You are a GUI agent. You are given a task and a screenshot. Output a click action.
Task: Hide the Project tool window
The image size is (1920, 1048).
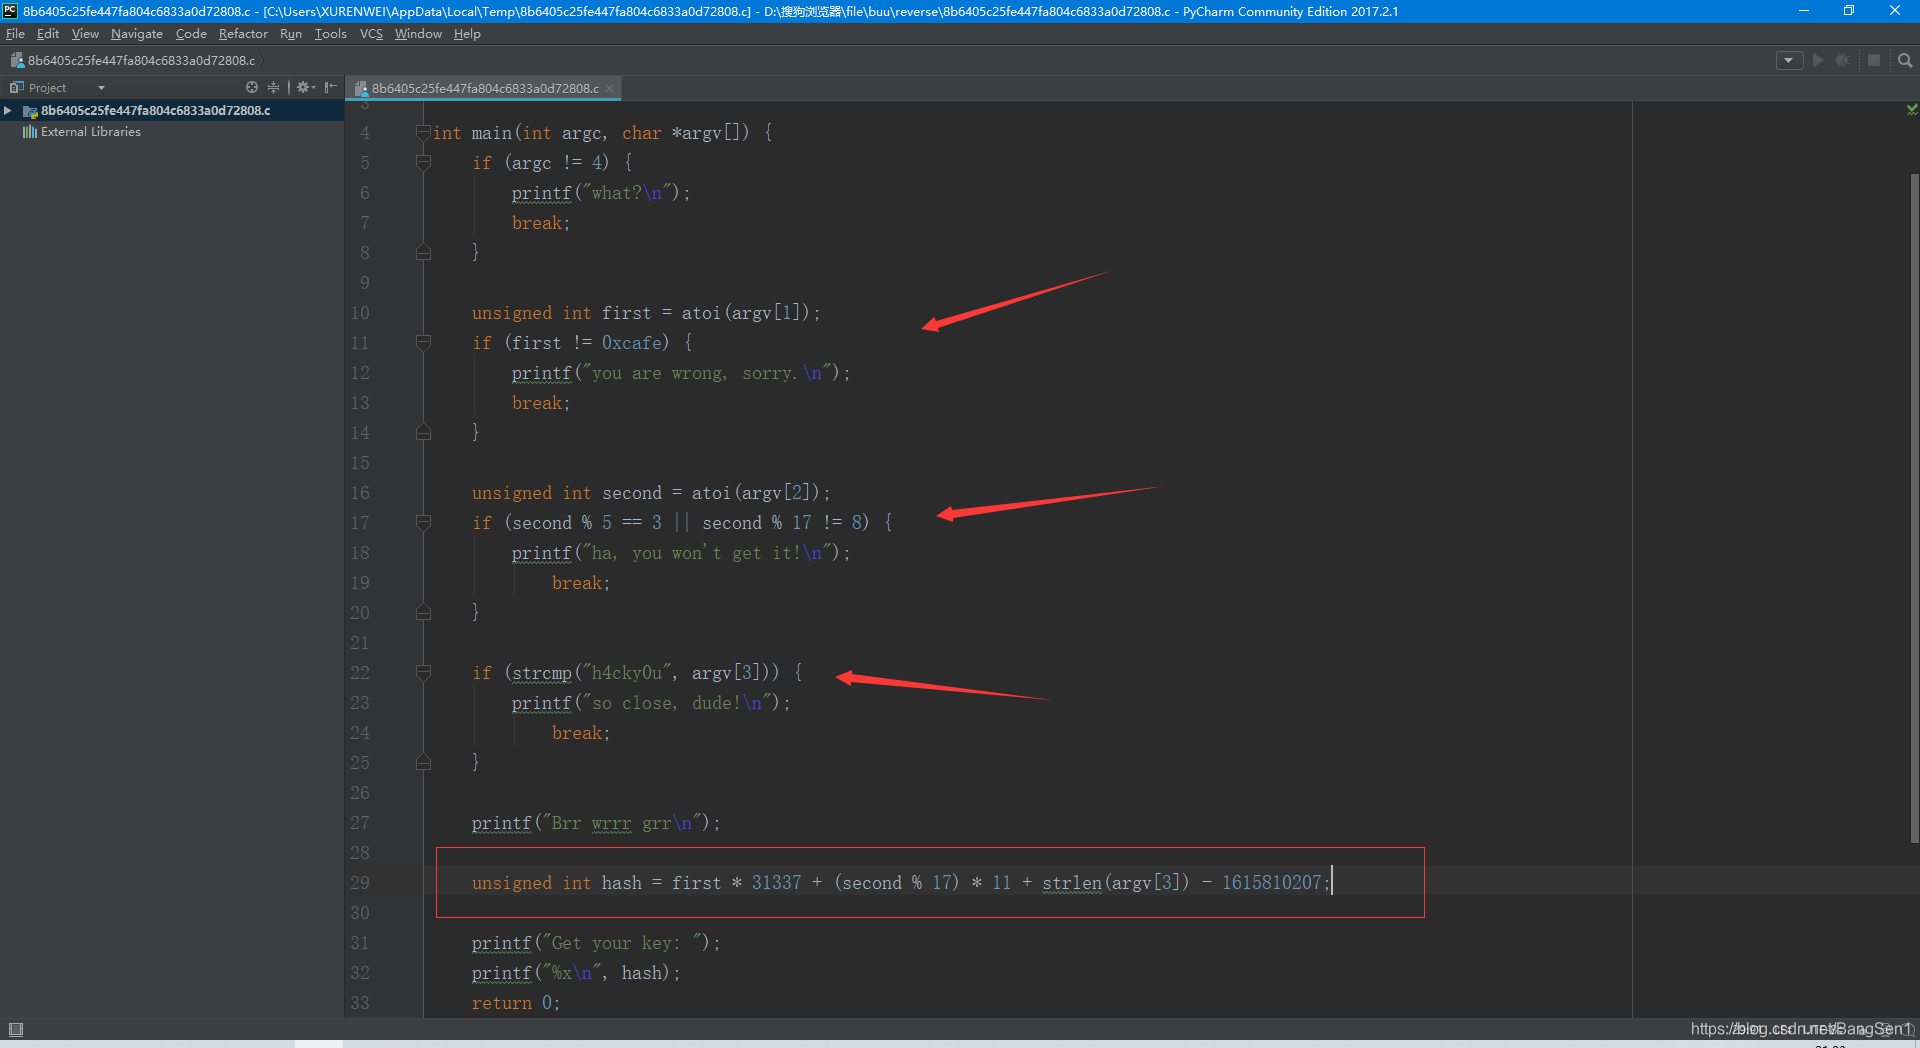coord(330,88)
